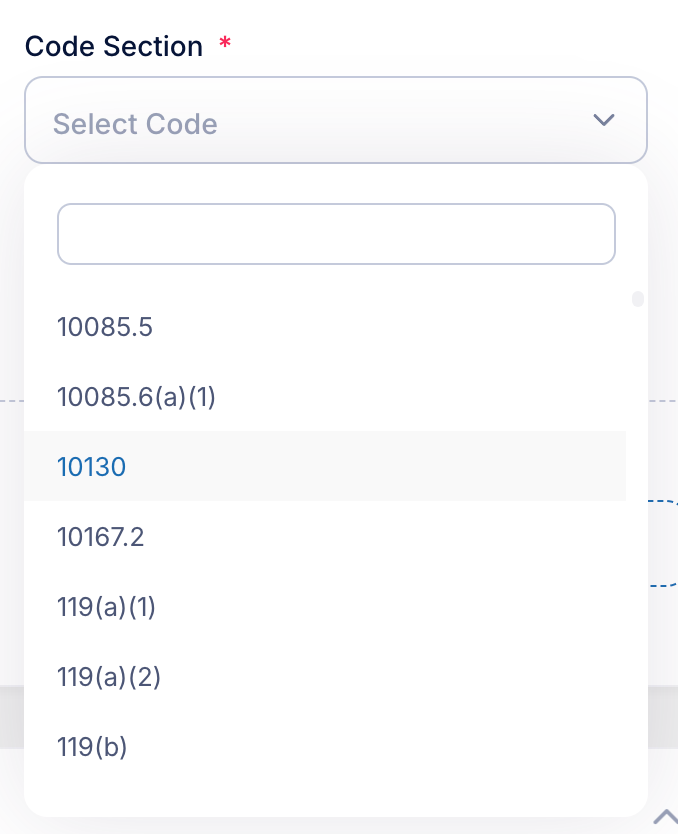Click the dashed blue outlined area at right
The width and height of the screenshot is (678, 834).
(663, 543)
